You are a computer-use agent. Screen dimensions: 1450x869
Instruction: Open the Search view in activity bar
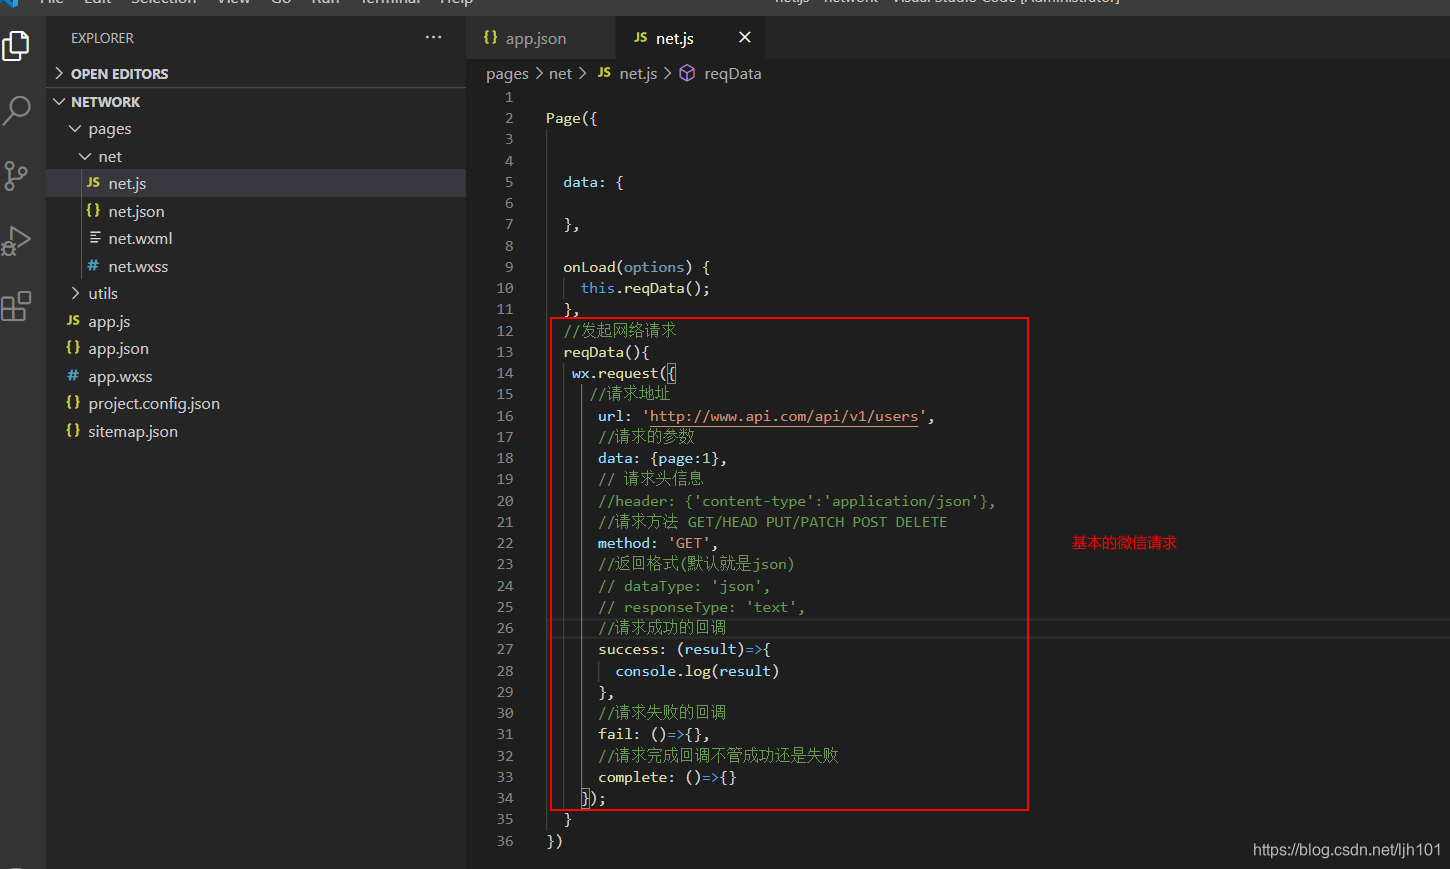click(x=17, y=110)
